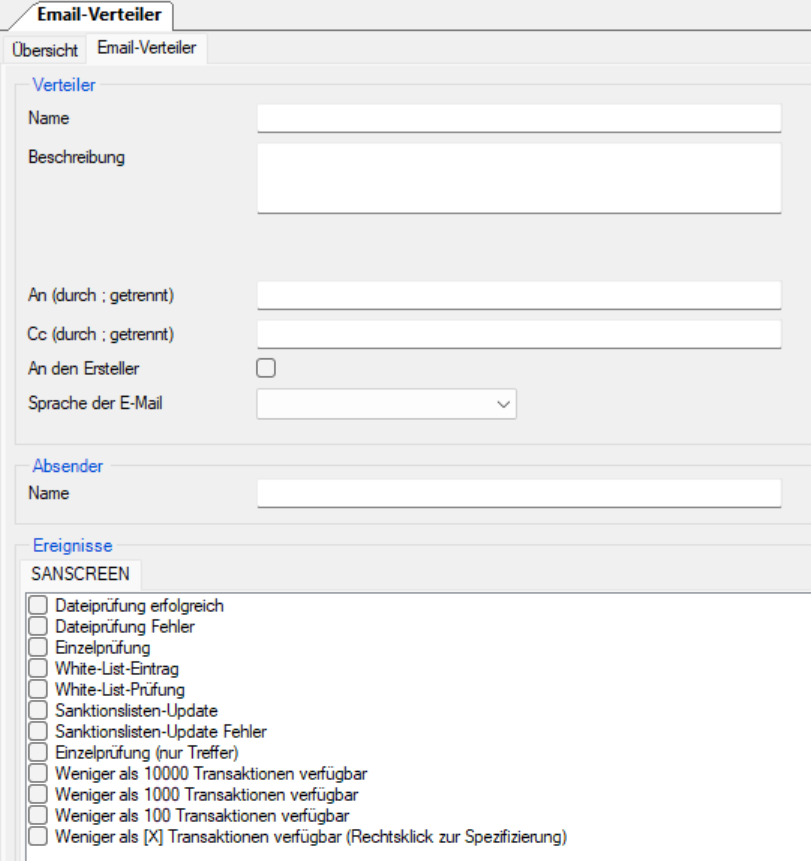811x861 pixels.
Task: Select Weniger als [X] Transaktionen verfügbar
Action: (x=38, y=836)
